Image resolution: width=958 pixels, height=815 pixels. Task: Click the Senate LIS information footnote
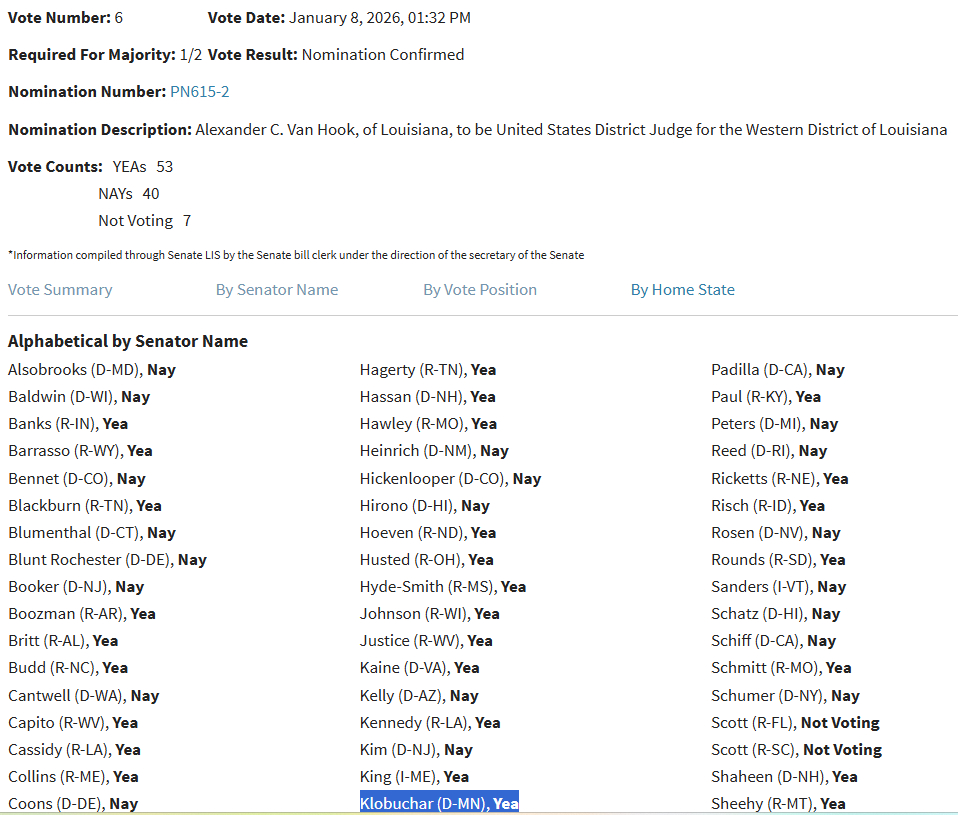click(296, 255)
